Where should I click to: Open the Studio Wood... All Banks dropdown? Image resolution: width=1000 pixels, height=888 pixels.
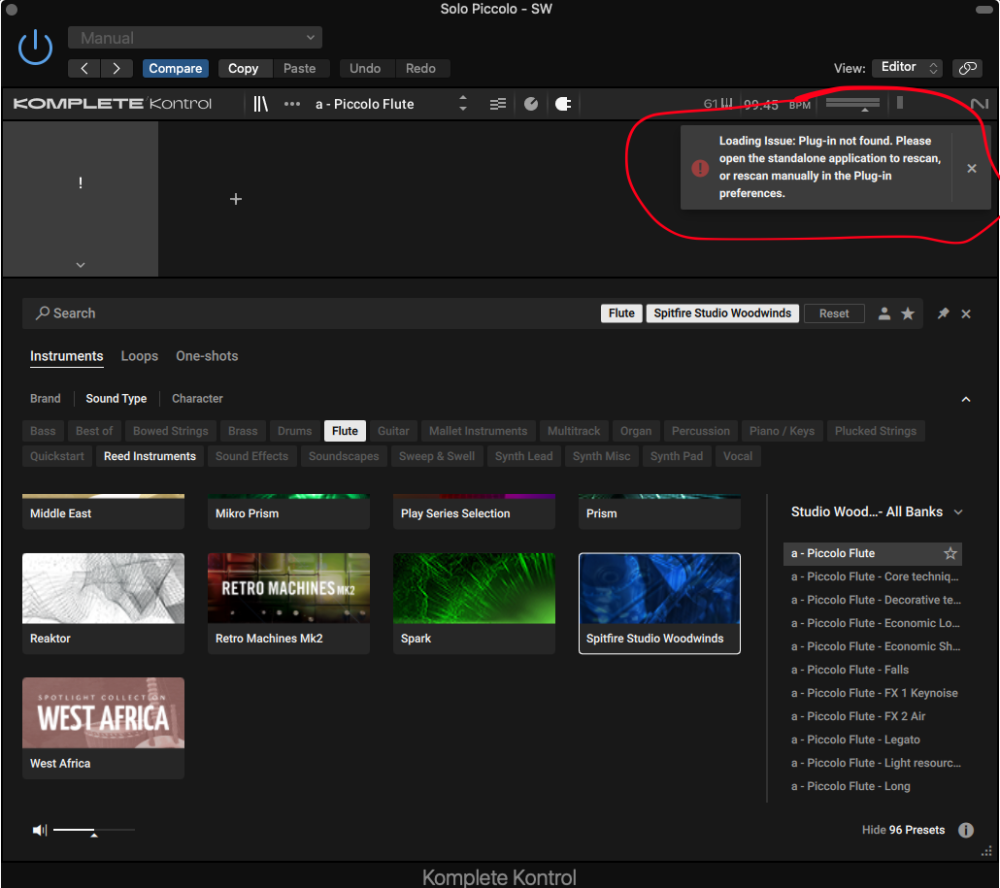(x=876, y=512)
